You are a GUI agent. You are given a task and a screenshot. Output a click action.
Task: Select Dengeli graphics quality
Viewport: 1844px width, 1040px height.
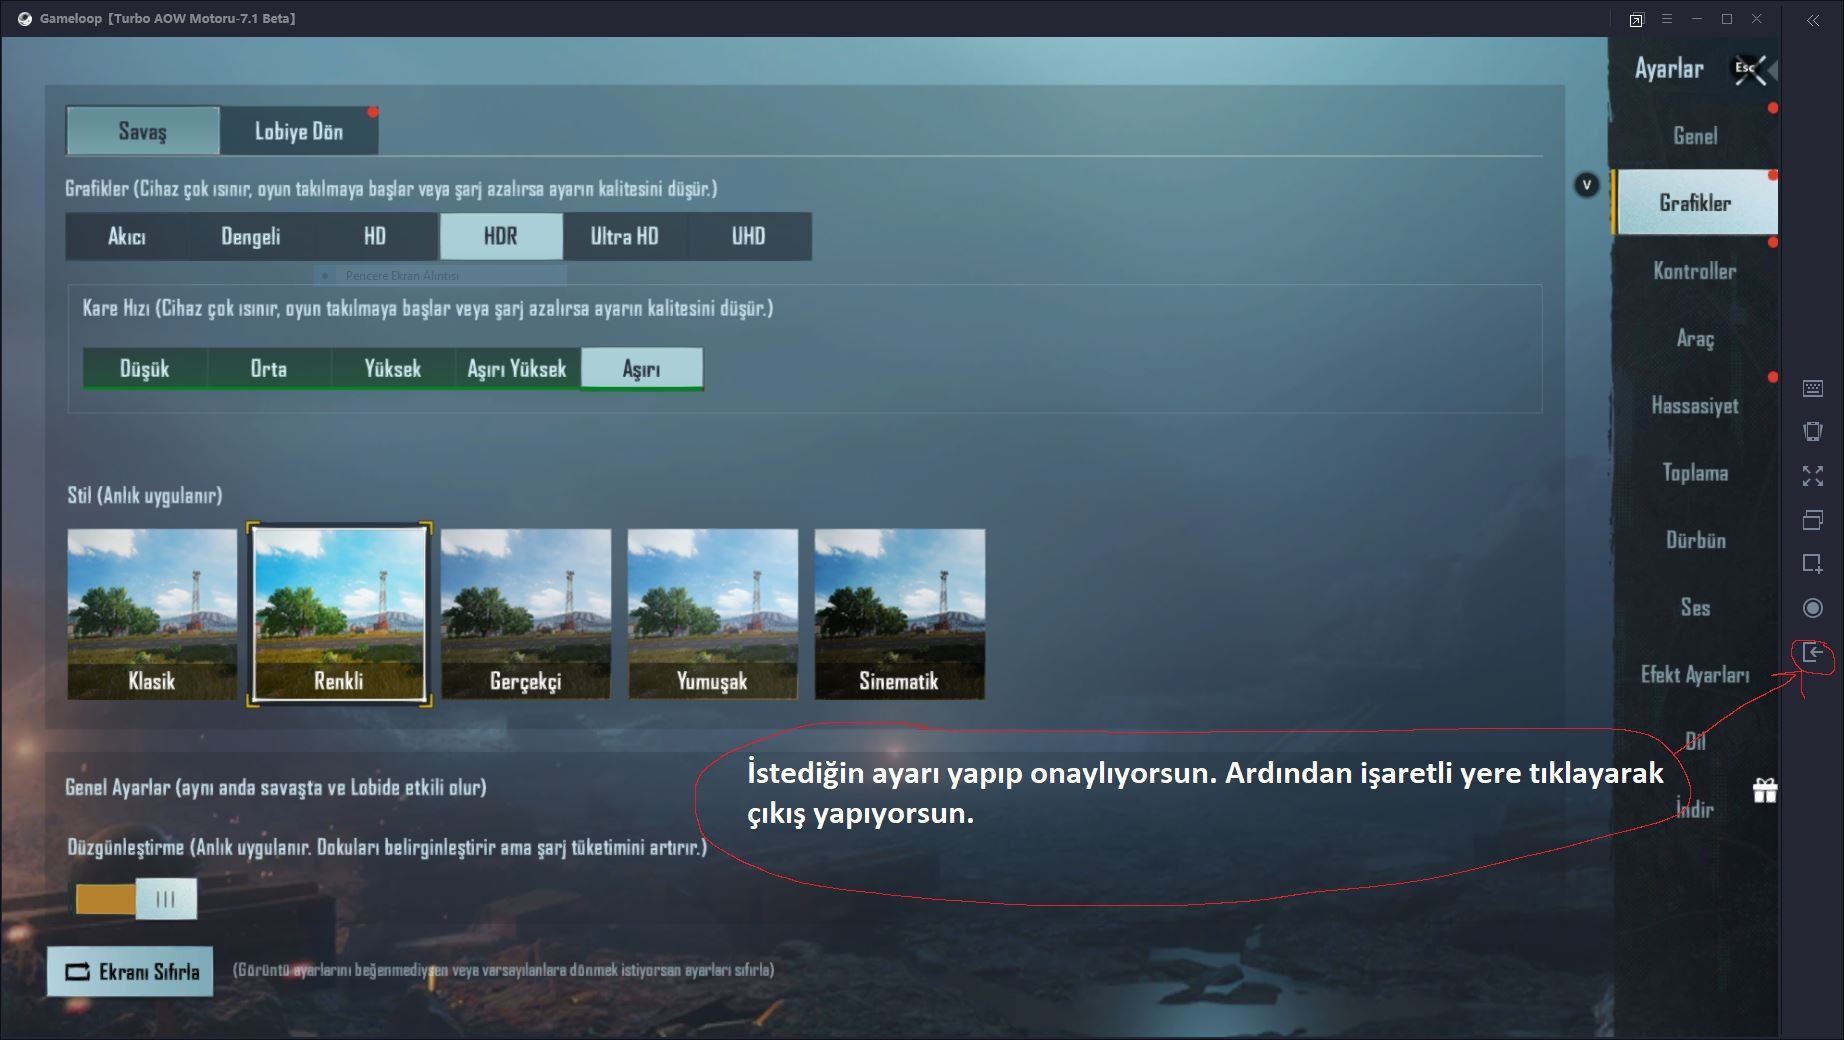[x=251, y=237]
